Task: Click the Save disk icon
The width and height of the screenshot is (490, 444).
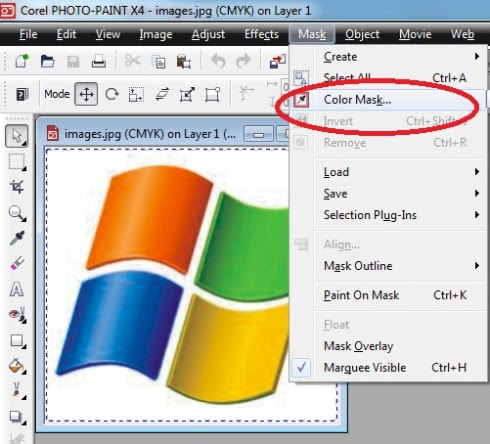Action: point(73,62)
